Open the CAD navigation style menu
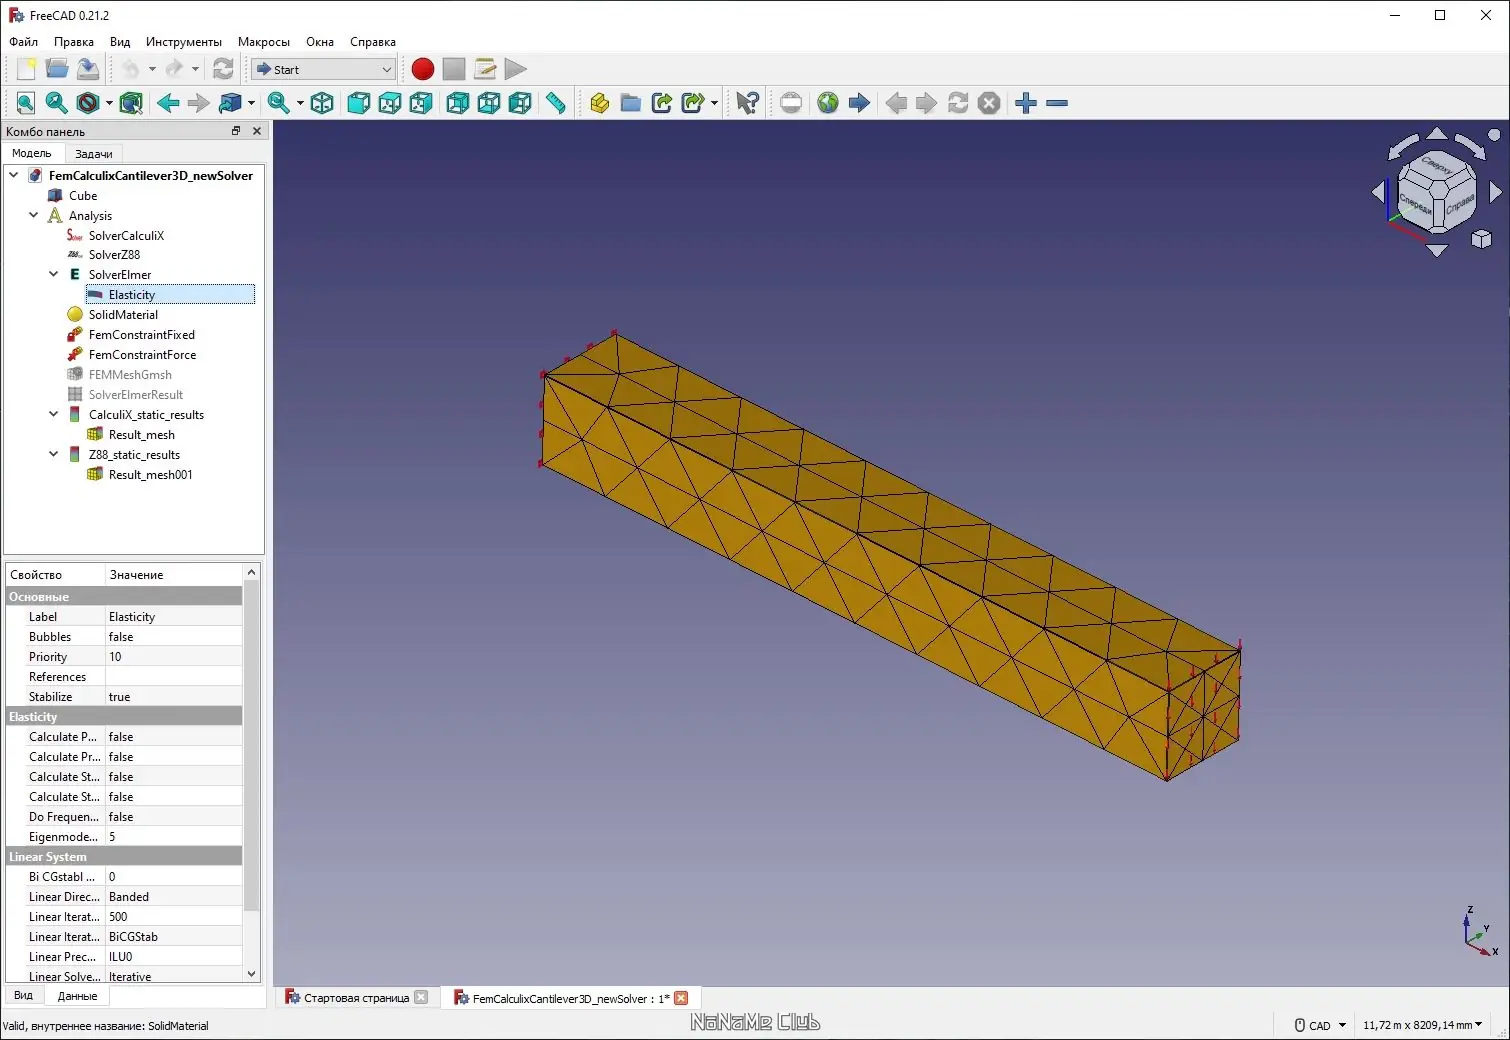Viewport: 1510px width, 1040px height. point(1320,1025)
